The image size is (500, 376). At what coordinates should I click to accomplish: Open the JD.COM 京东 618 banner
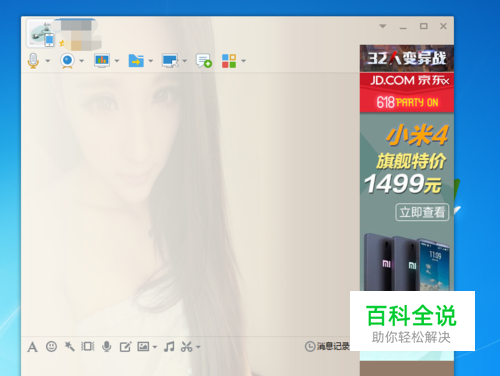[x=407, y=93]
